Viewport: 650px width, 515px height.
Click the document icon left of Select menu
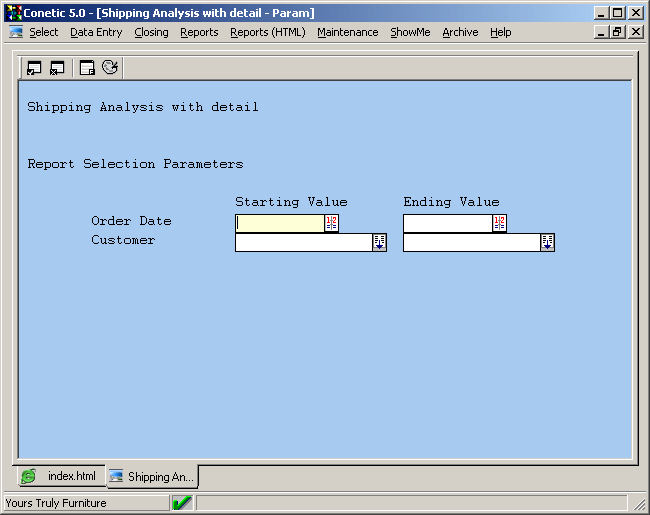click(x=16, y=32)
